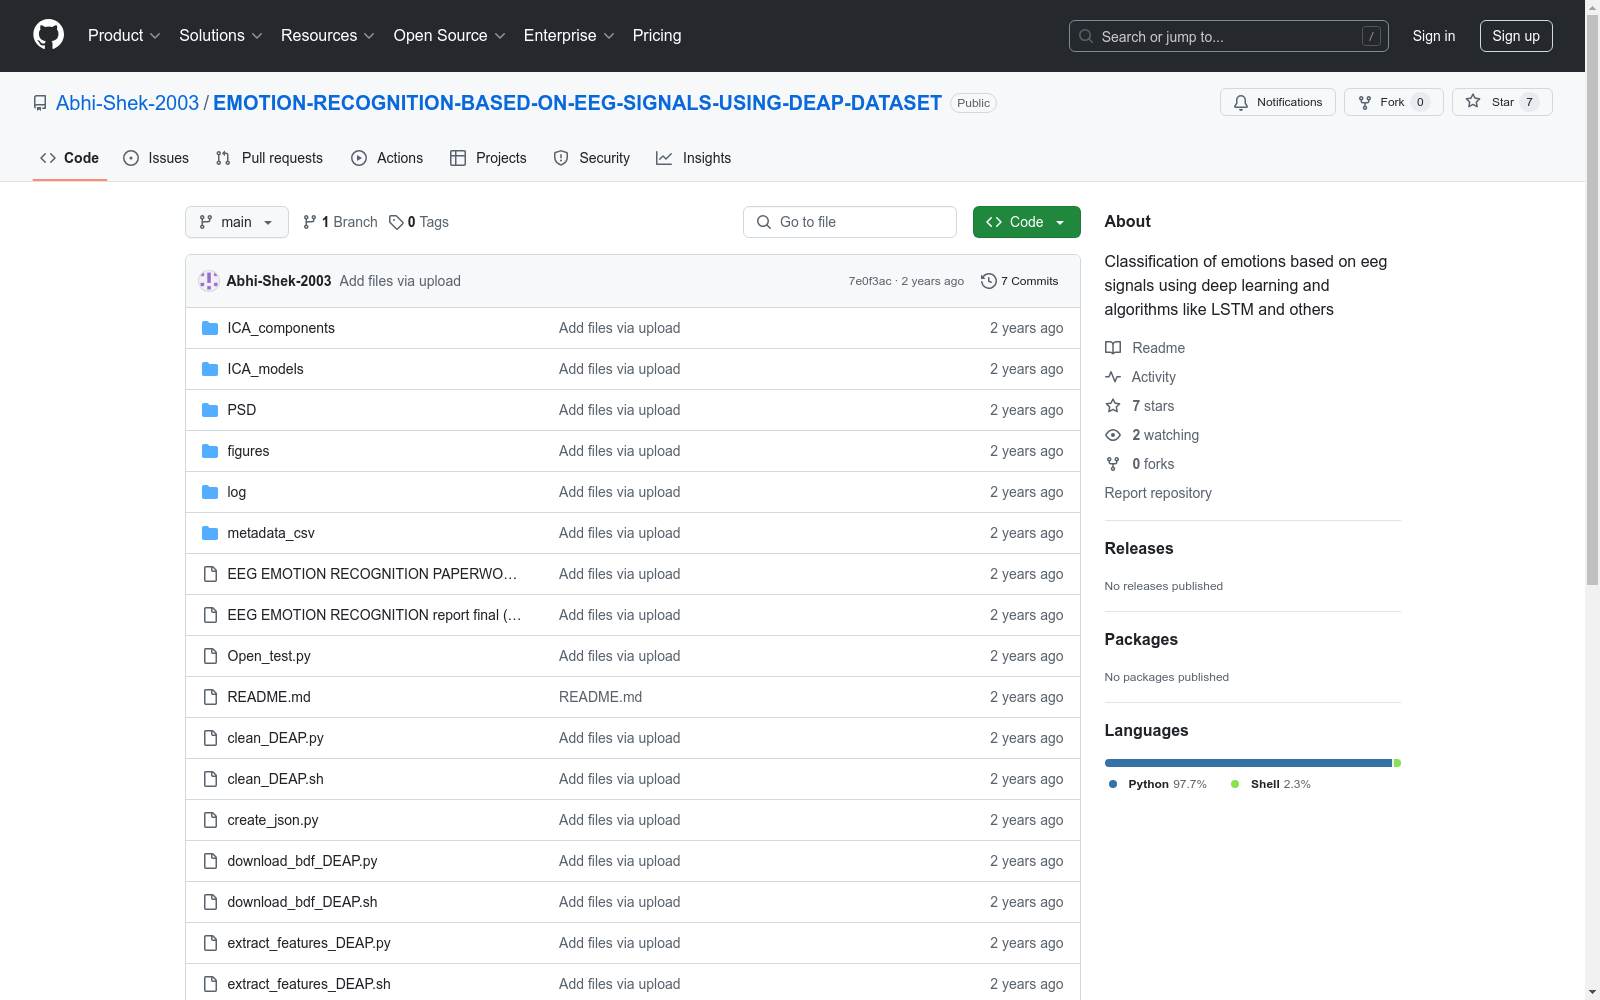1600x1000 pixels.
Task: Expand the green Code dropdown button
Action: [x=1026, y=222]
